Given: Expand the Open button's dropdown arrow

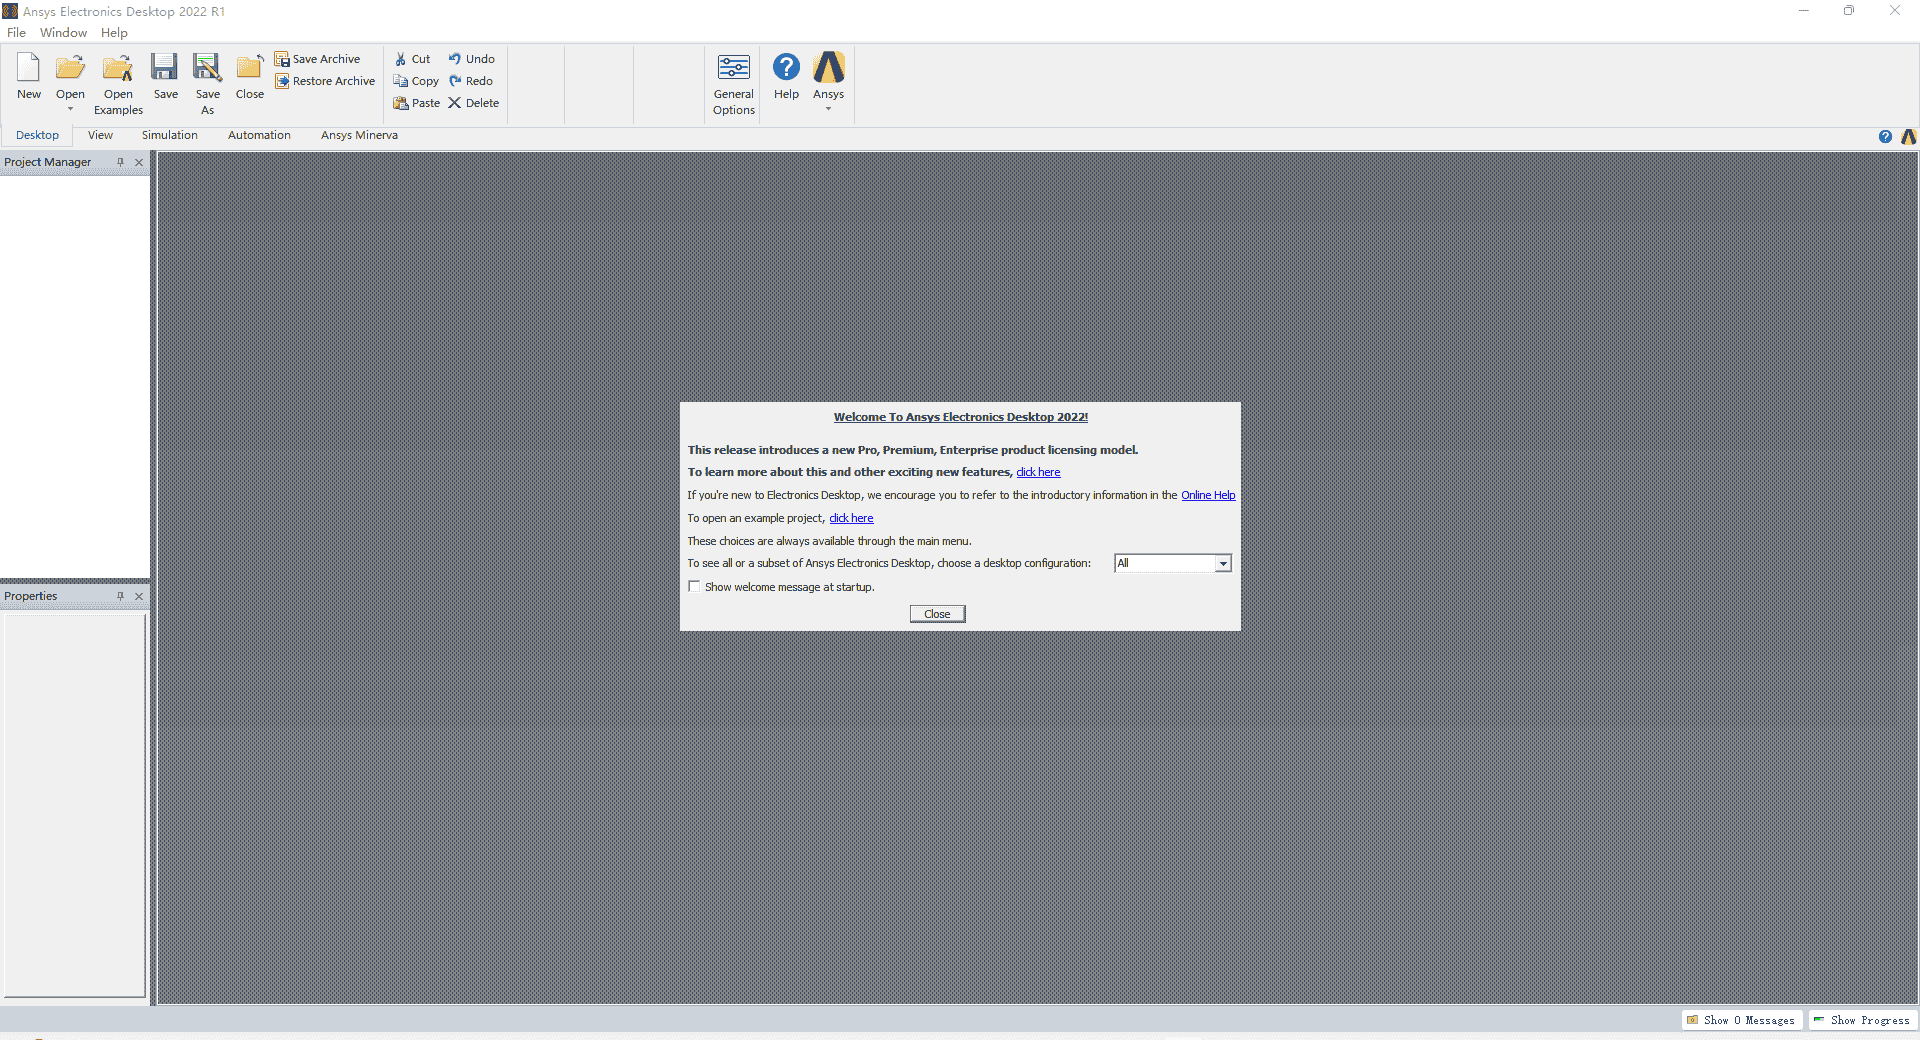Looking at the screenshot, I should point(70,108).
